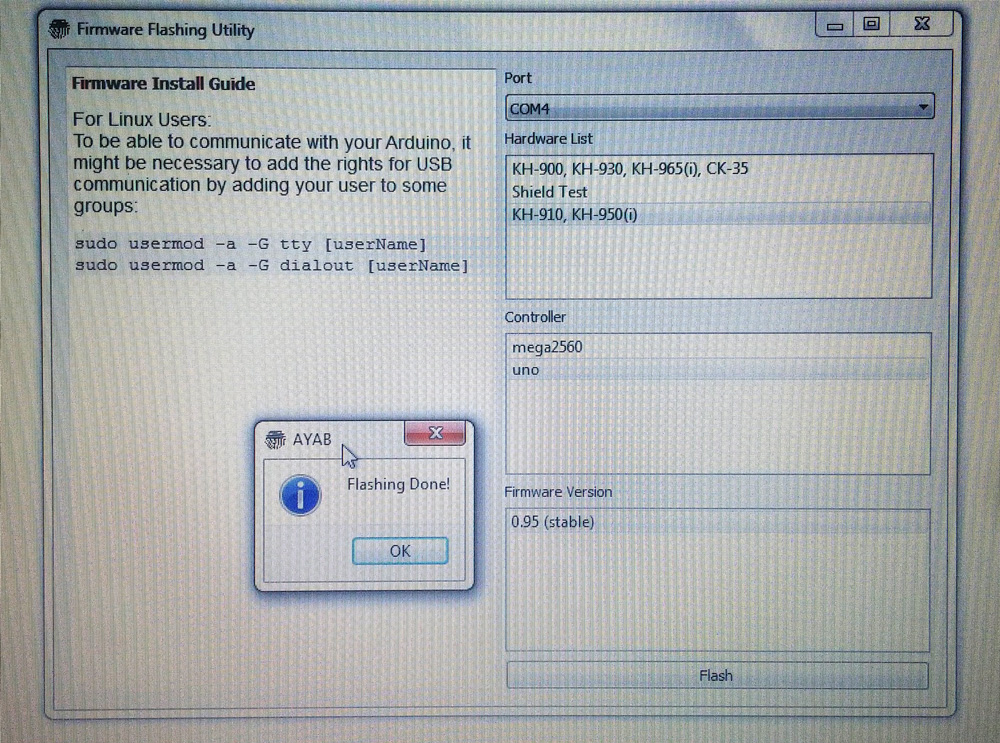The image size is (1000, 743).
Task: Expand the Port selection combo box
Action: pyautogui.click(x=718, y=108)
